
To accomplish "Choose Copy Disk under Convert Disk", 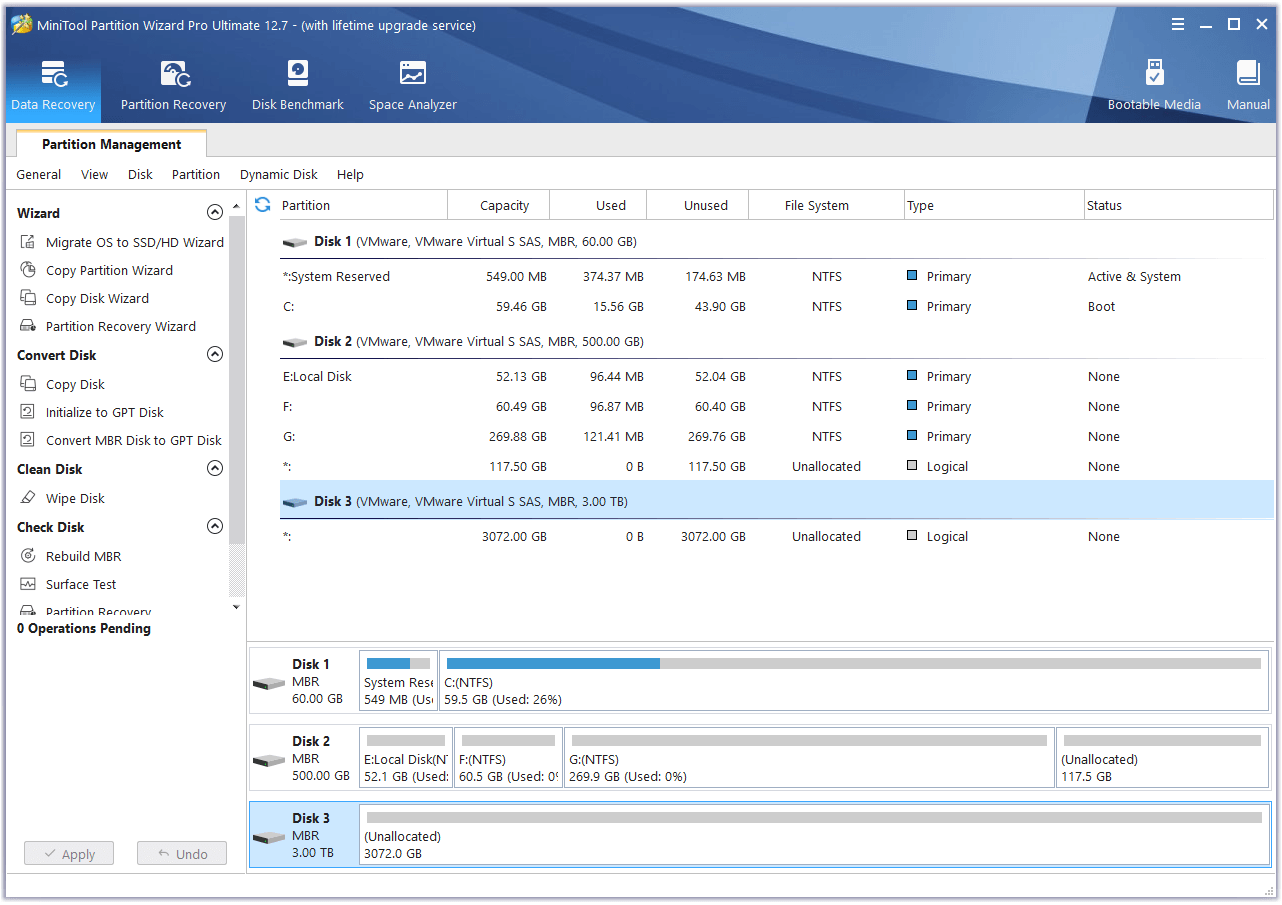I will click(63, 384).
